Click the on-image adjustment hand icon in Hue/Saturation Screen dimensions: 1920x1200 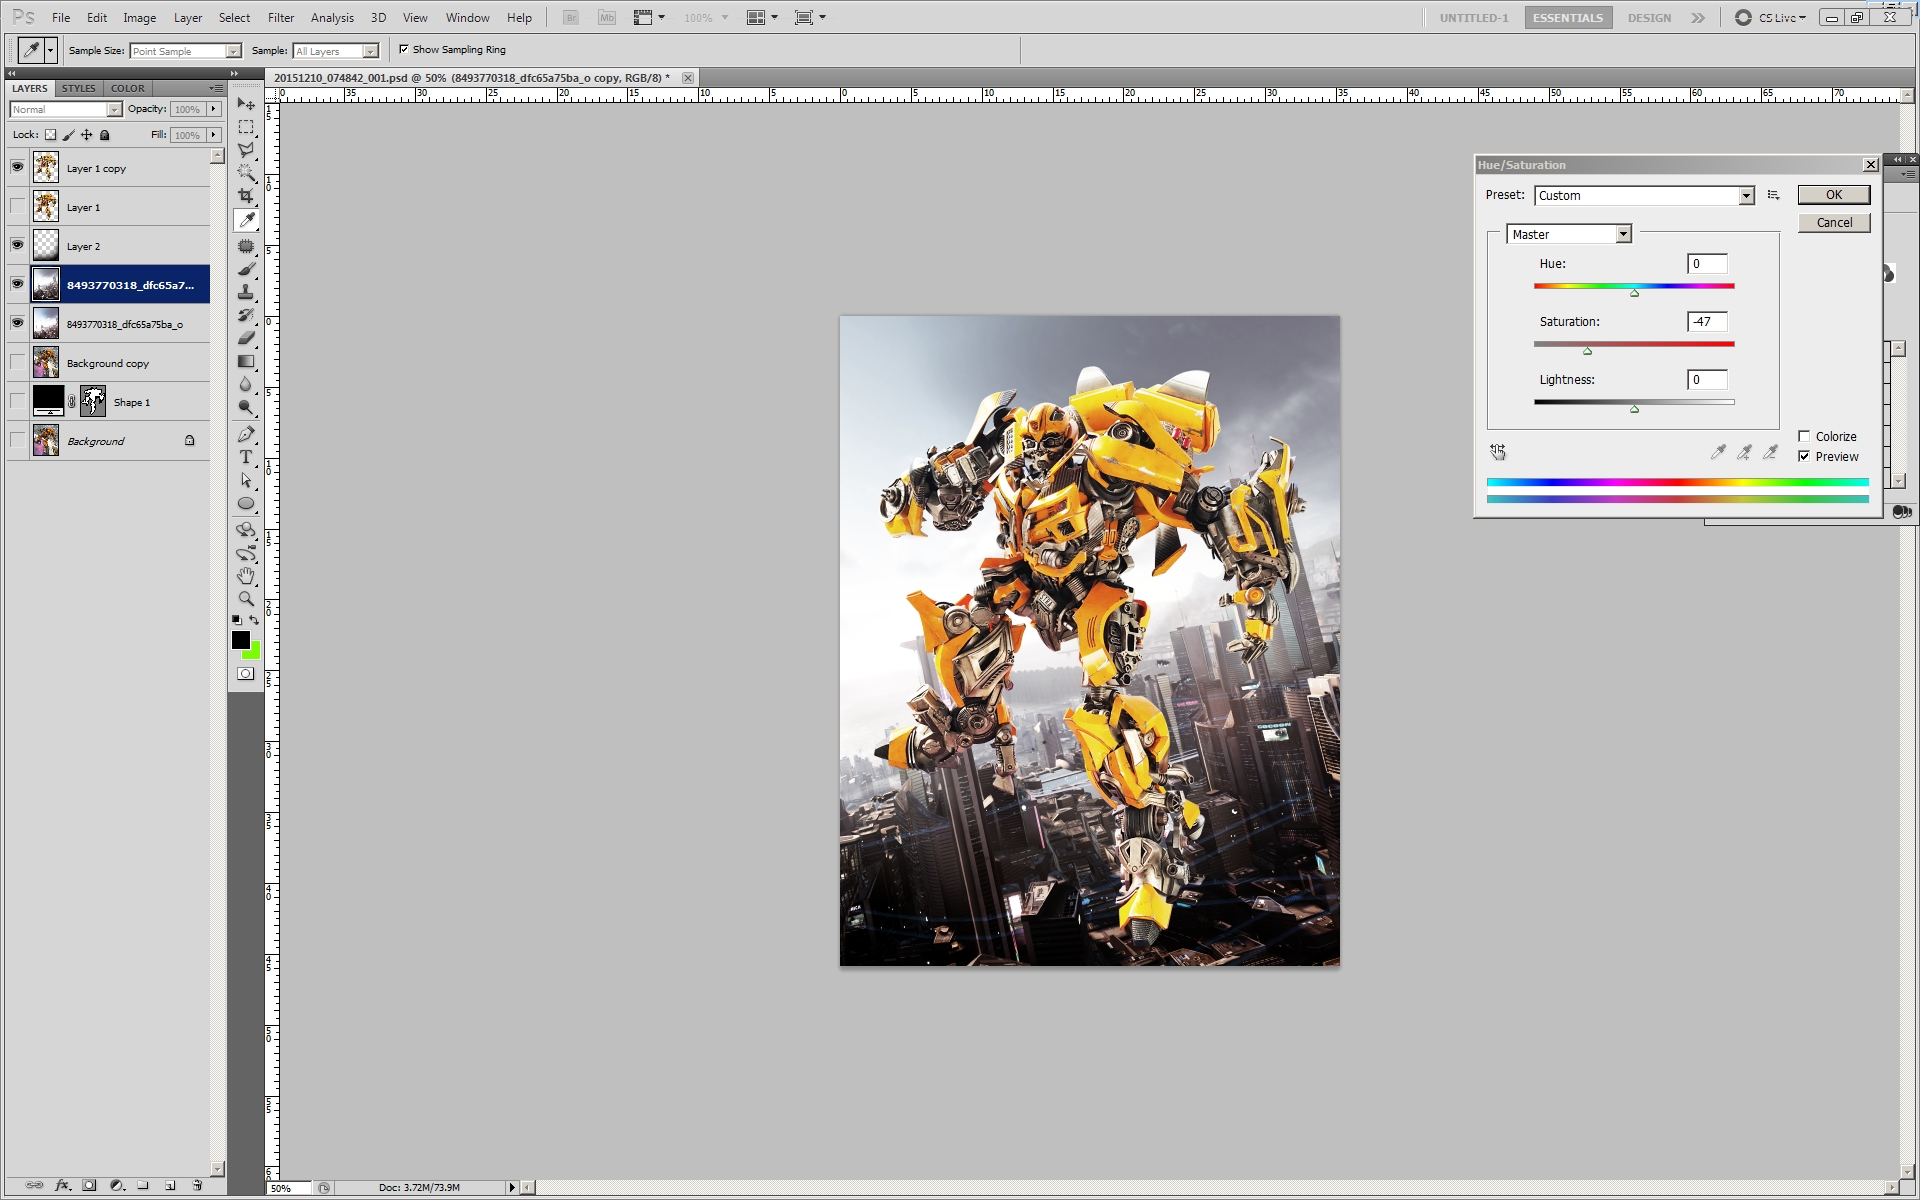(1497, 452)
